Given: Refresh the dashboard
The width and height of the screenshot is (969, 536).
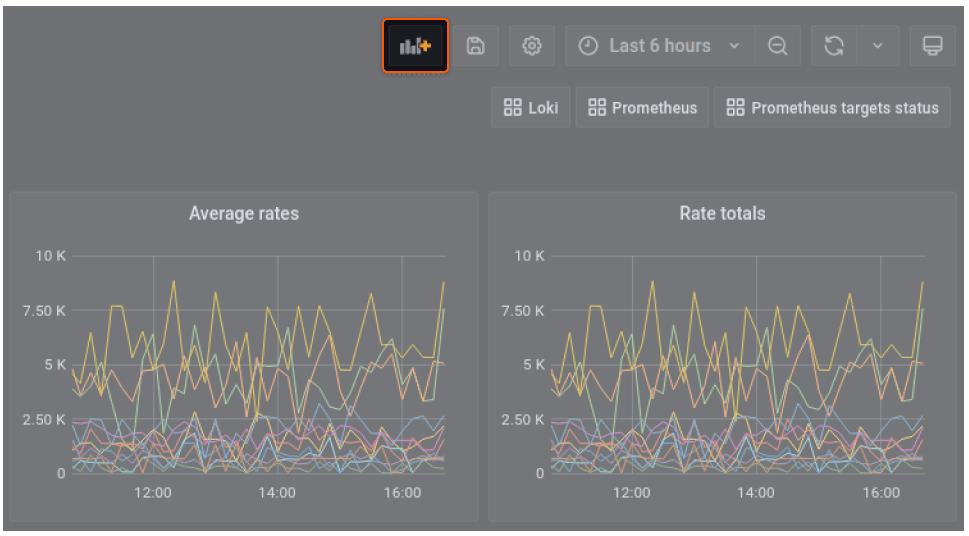Looking at the screenshot, I should click(x=834, y=46).
